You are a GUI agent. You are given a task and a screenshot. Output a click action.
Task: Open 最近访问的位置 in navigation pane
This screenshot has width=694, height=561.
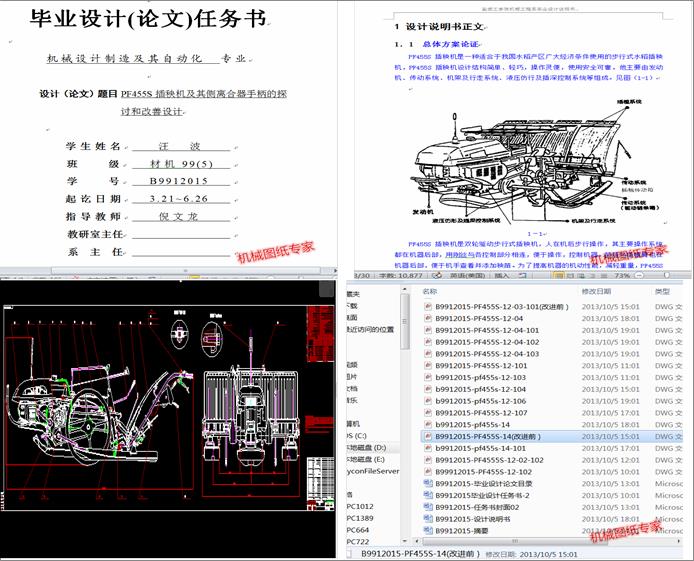370,330
